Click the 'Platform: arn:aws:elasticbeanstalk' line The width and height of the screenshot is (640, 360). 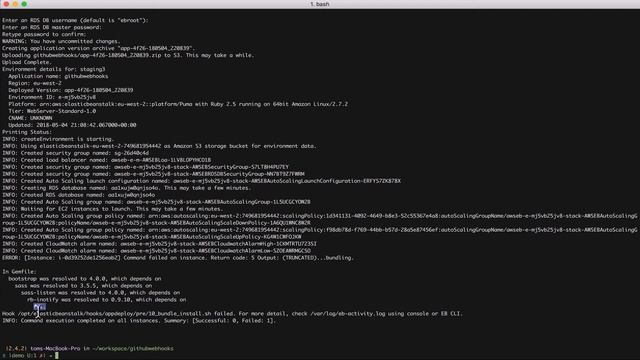178,104
